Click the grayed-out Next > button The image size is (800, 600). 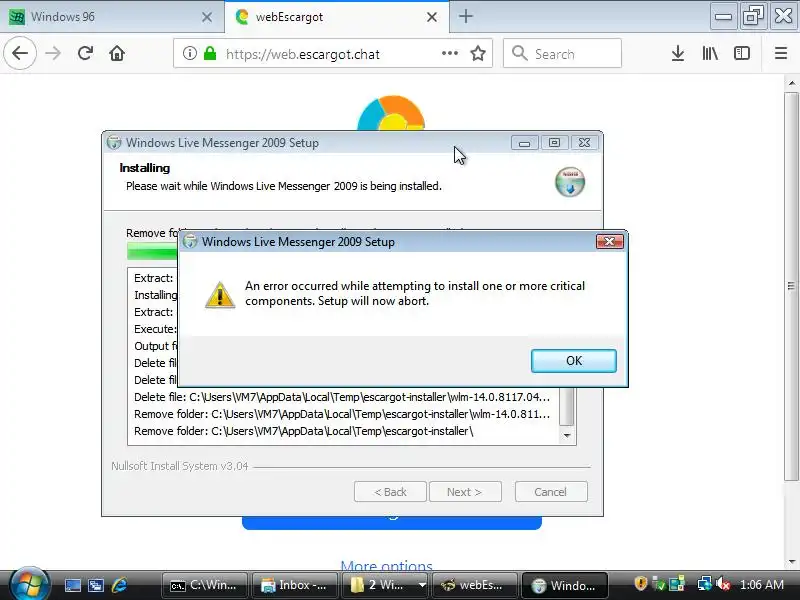465,492
